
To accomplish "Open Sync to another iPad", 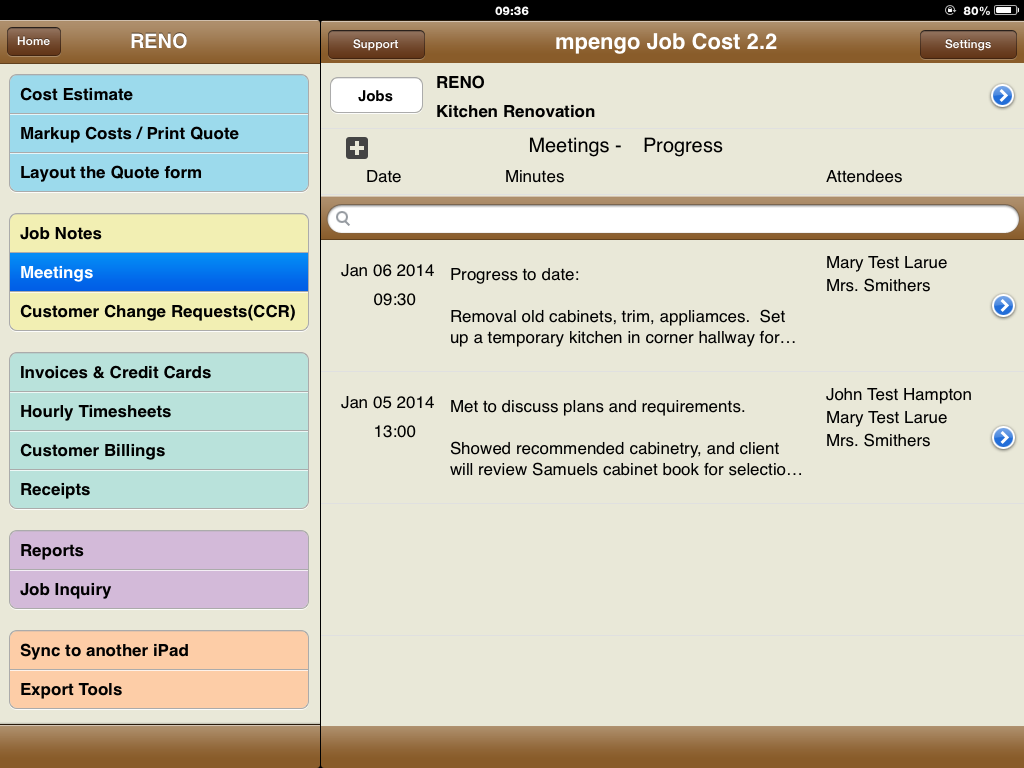I will click(x=159, y=651).
